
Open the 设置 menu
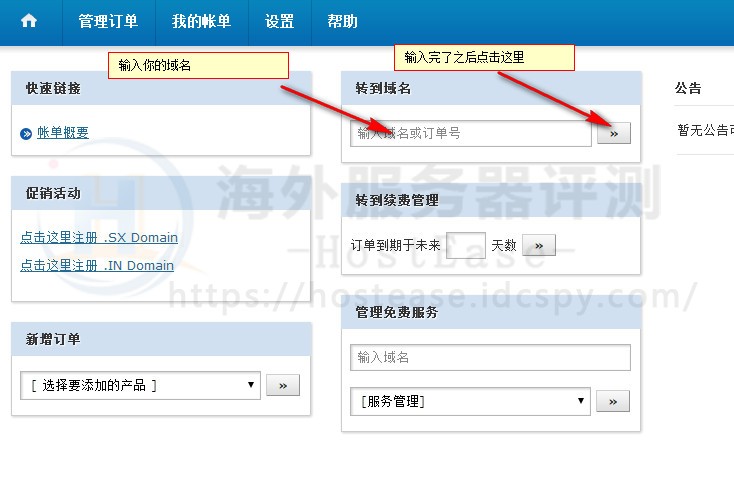pyautogui.click(x=280, y=22)
